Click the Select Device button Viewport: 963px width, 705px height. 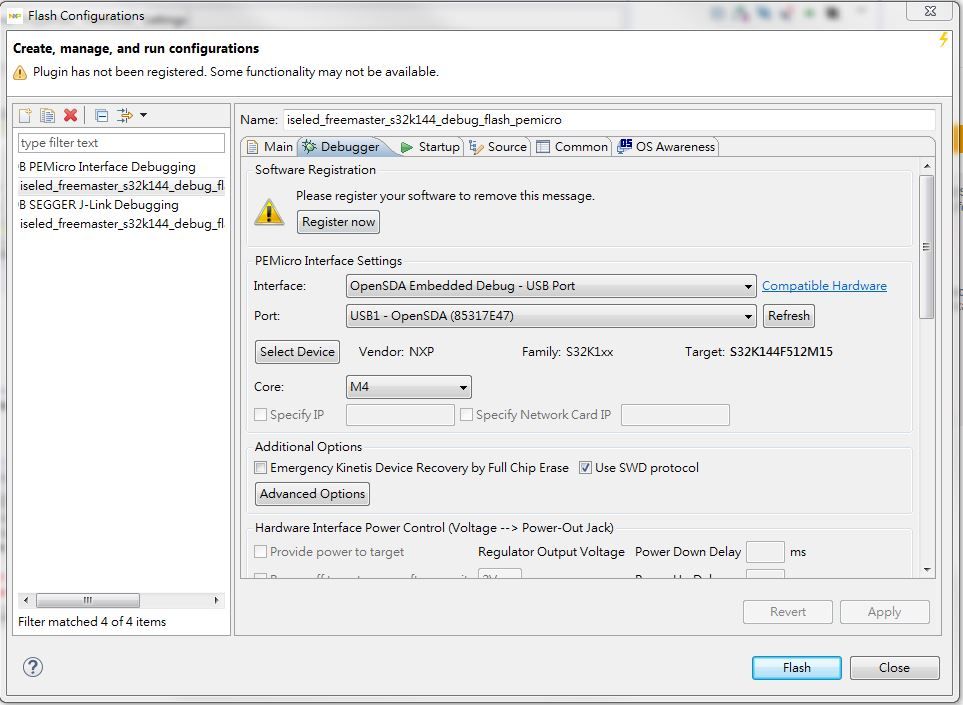(297, 352)
